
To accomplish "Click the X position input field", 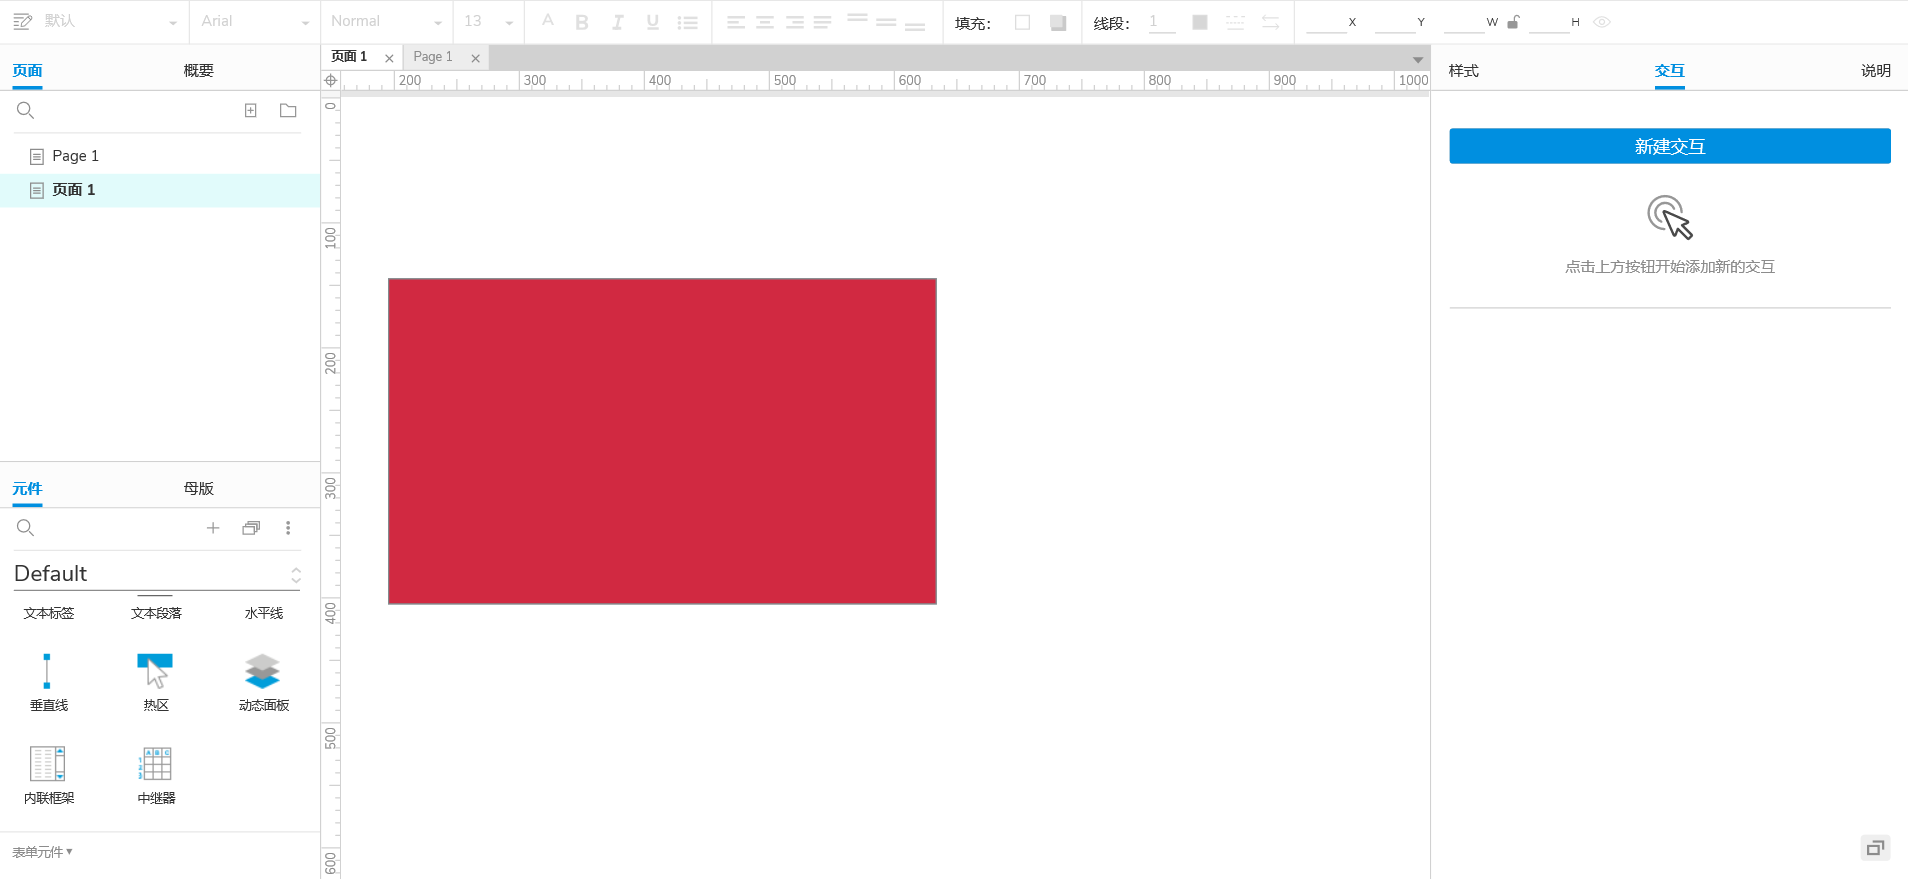I will click(x=1326, y=22).
